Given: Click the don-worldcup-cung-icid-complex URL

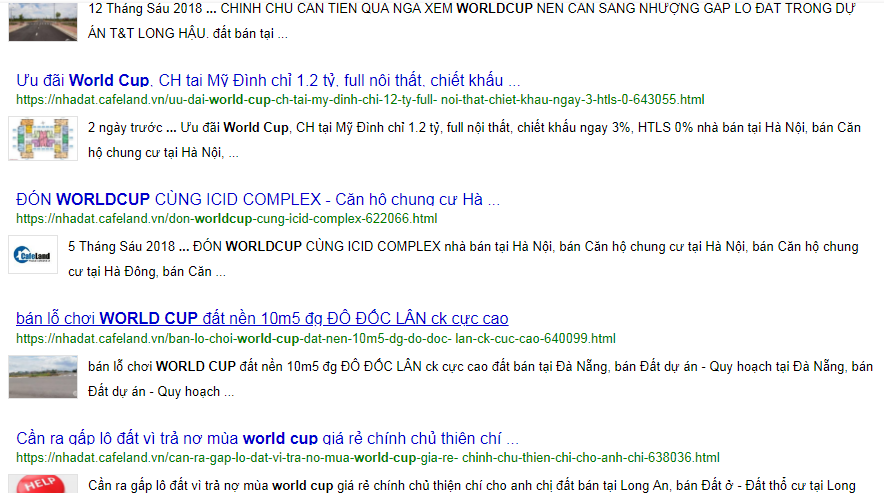Looking at the screenshot, I should [226, 219].
